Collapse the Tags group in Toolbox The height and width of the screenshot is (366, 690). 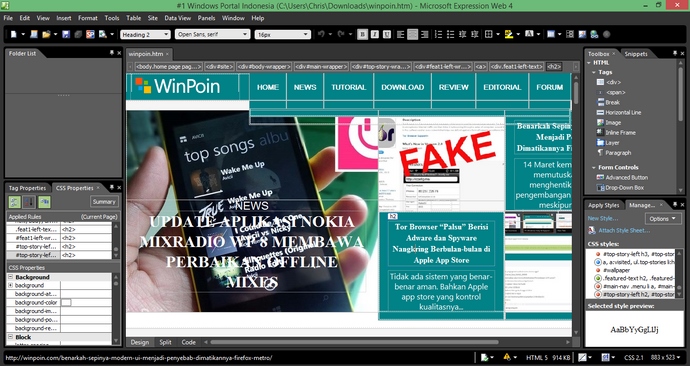click(594, 72)
